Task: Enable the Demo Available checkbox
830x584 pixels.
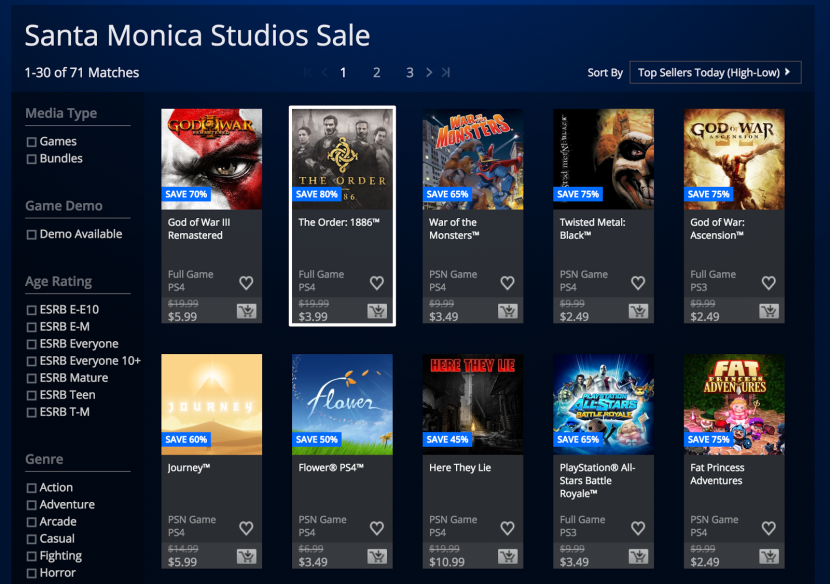Action: (32, 235)
